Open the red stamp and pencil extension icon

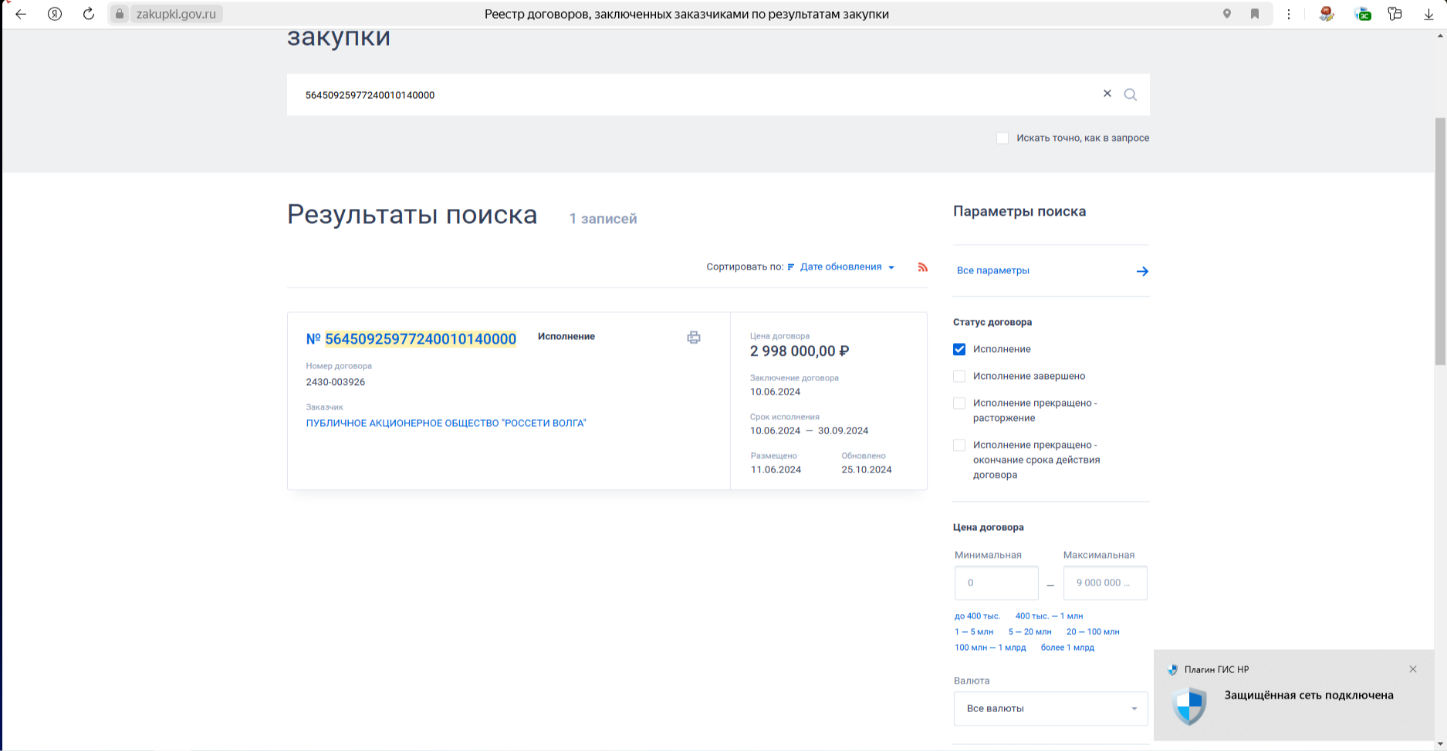pos(1326,14)
